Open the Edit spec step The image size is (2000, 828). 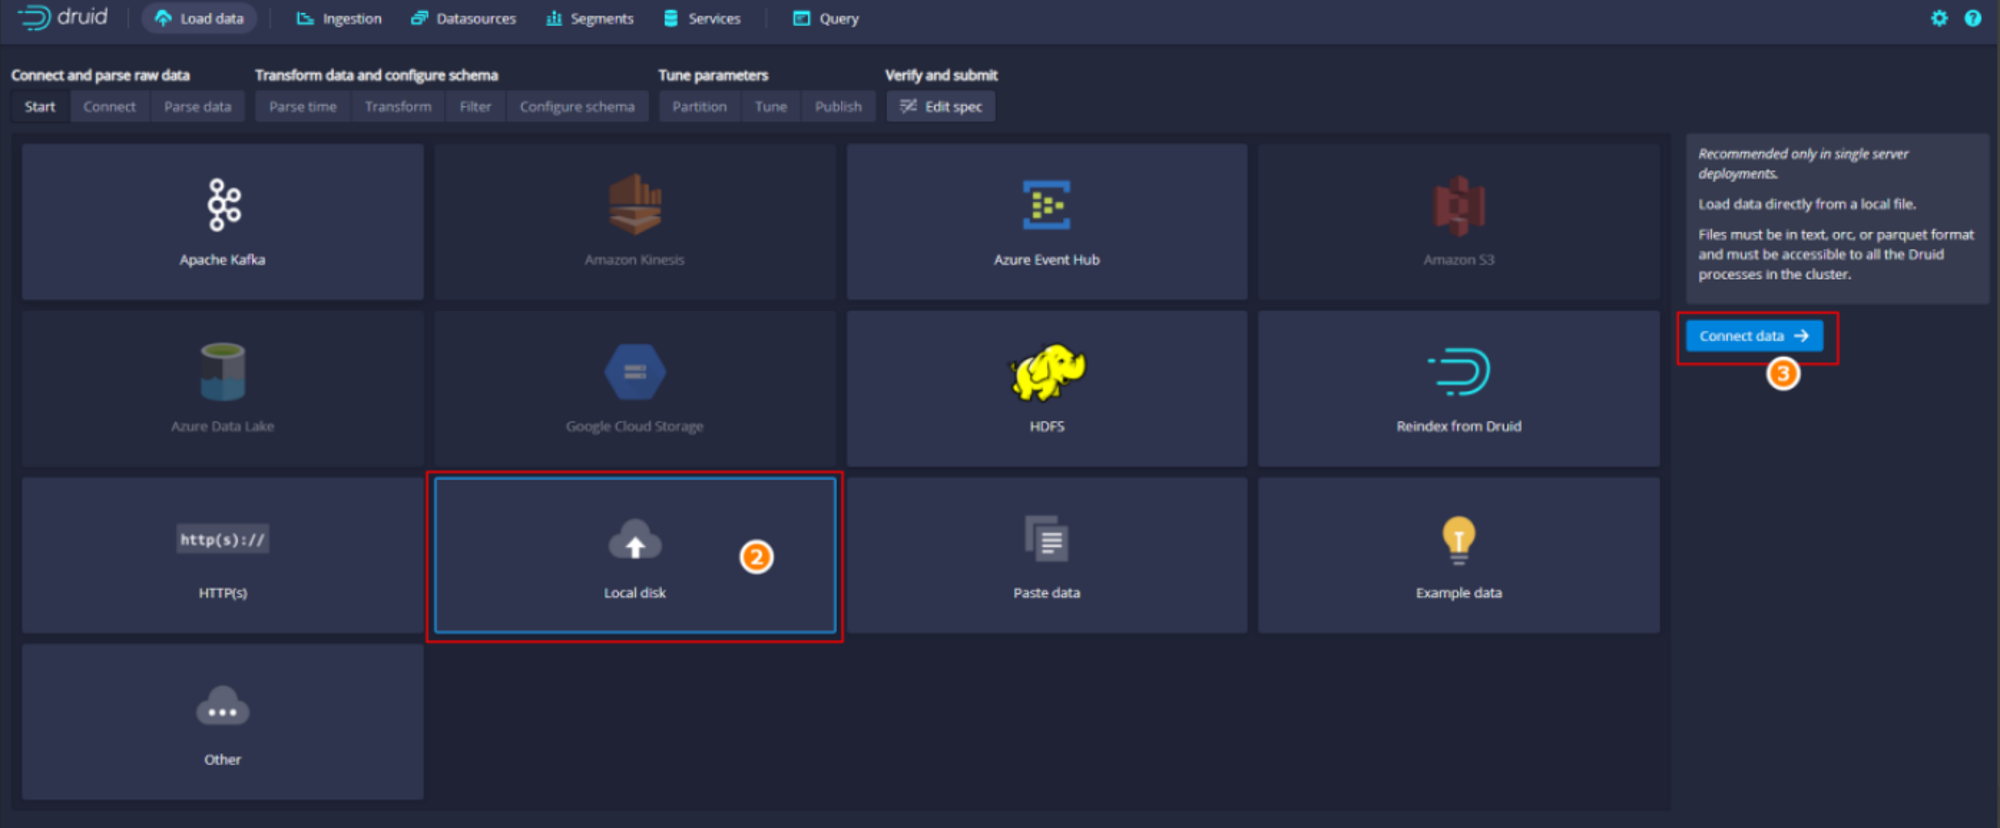(941, 106)
